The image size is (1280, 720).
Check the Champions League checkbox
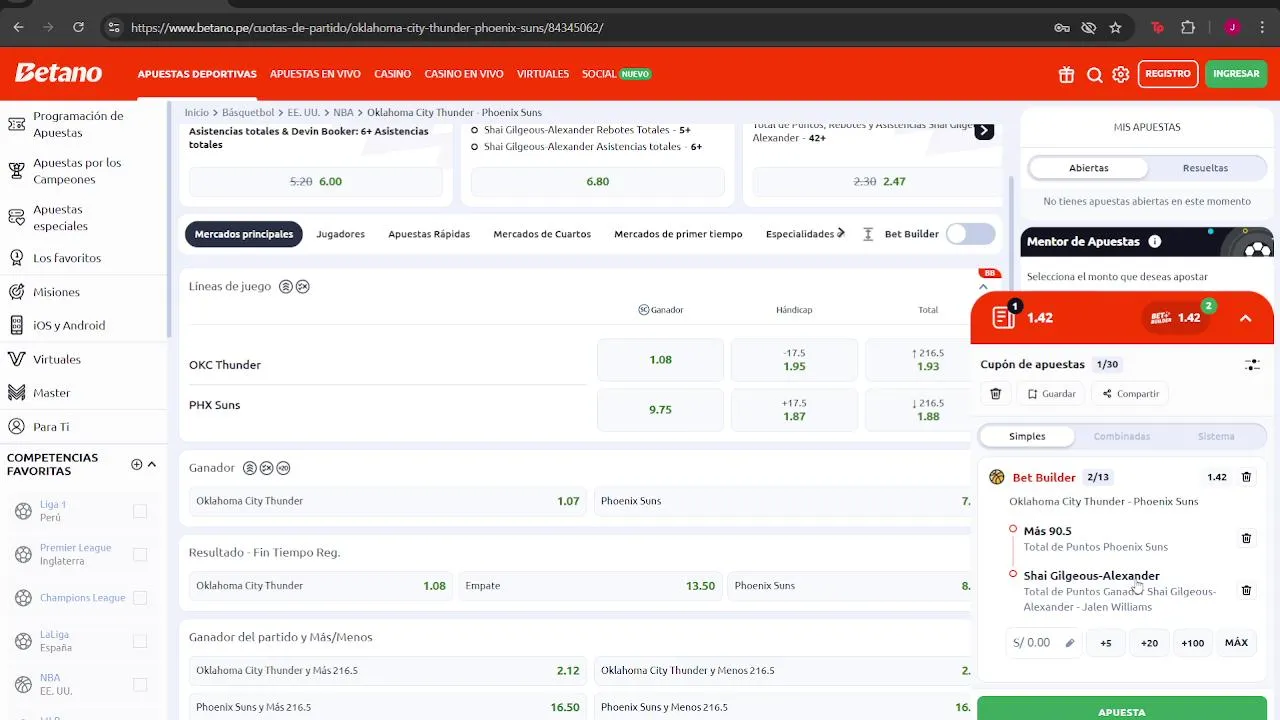[140, 598]
